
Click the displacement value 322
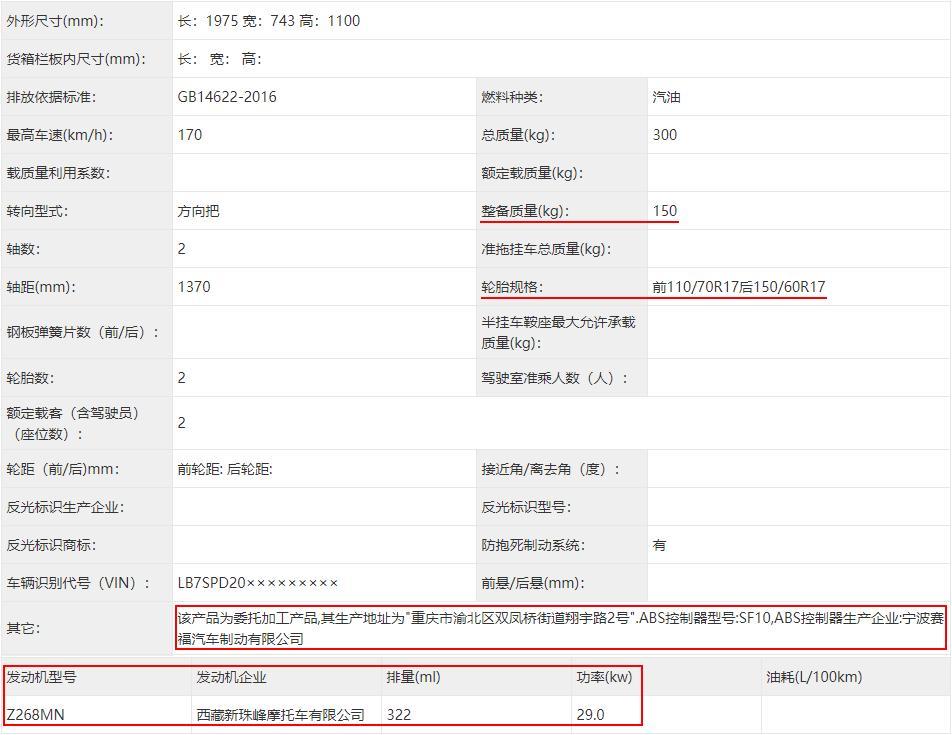click(399, 715)
